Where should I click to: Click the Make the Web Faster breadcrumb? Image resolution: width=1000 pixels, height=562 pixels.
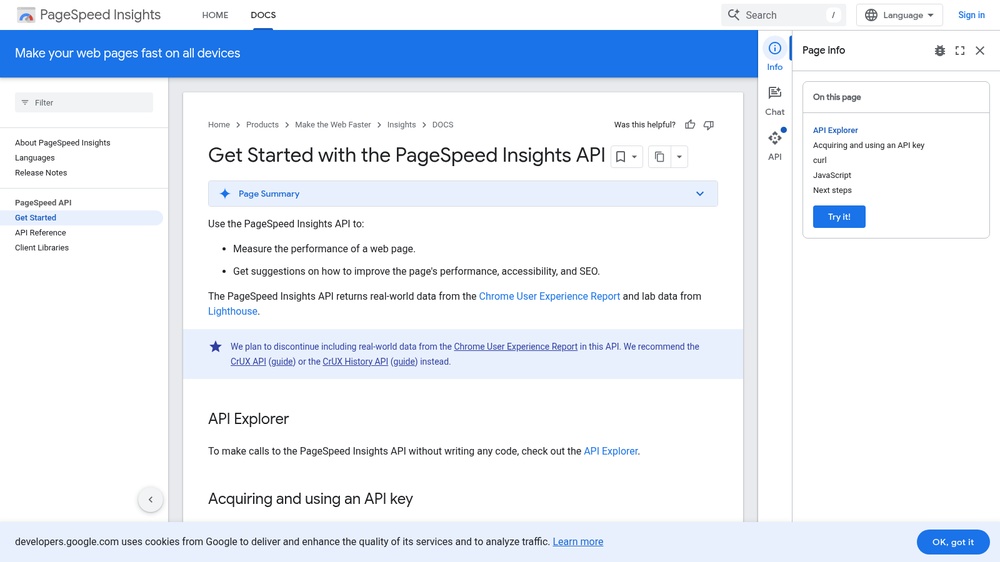332,124
